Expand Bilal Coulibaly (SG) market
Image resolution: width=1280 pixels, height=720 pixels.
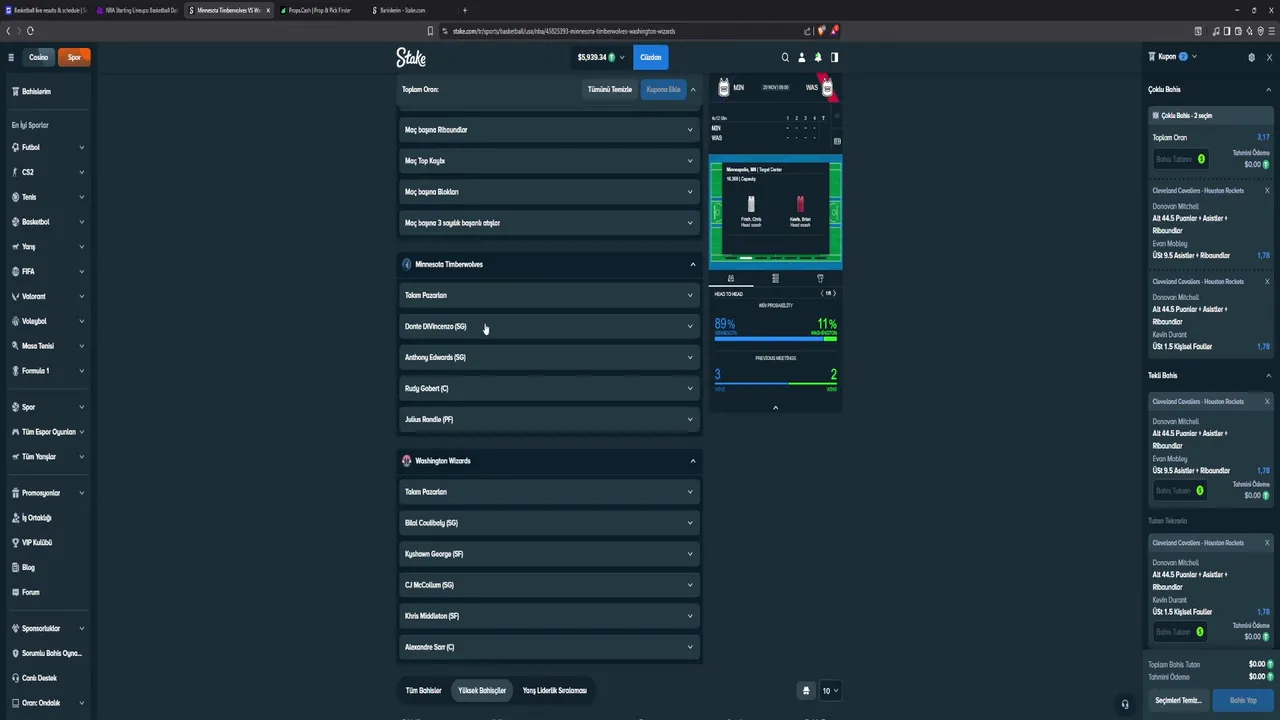(x=548, y=523)
